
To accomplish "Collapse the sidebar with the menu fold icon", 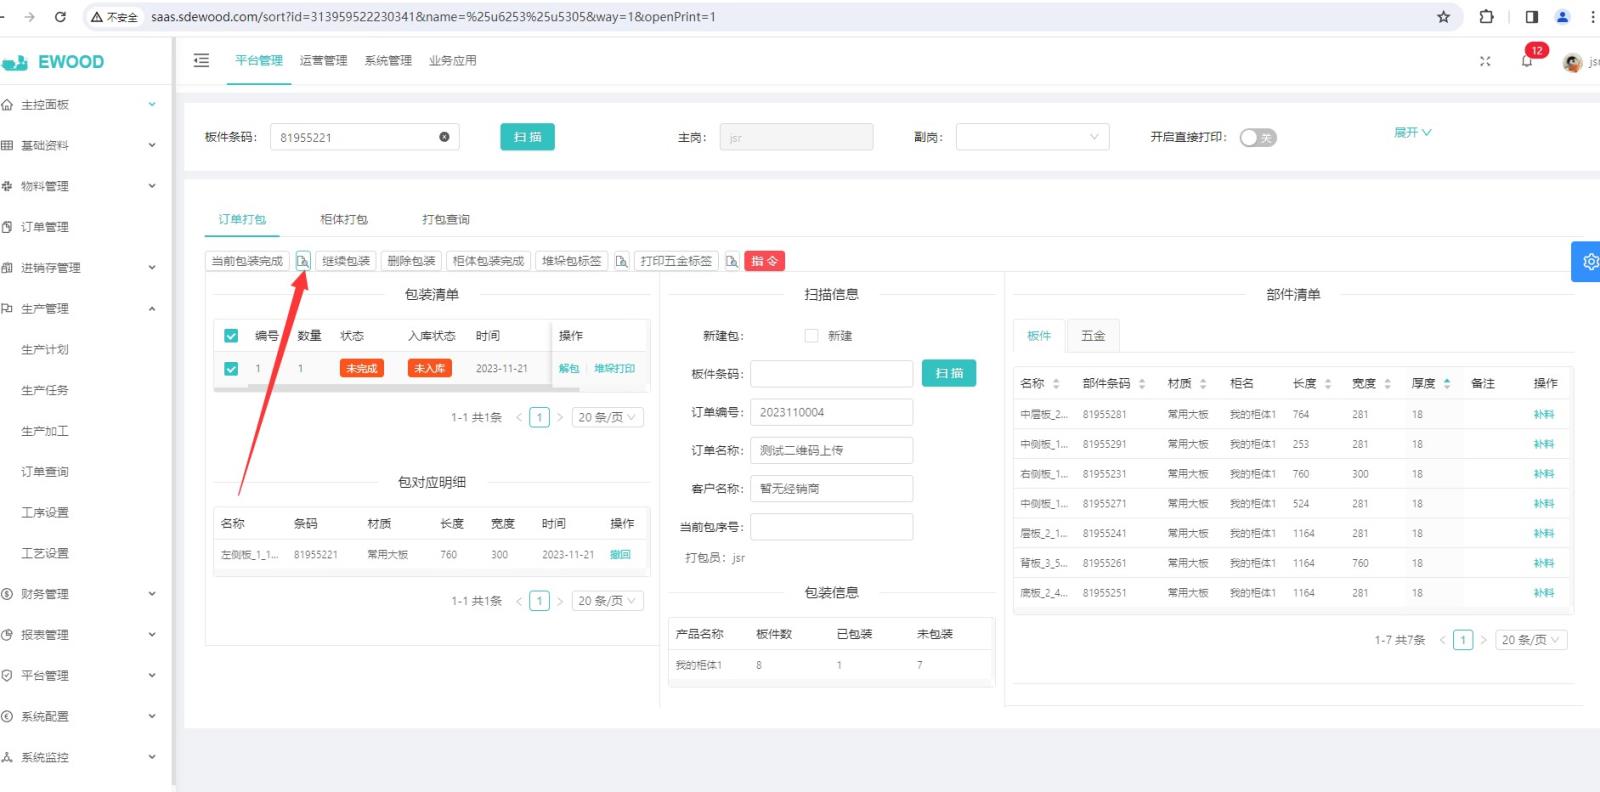I will tap(201, 60).
